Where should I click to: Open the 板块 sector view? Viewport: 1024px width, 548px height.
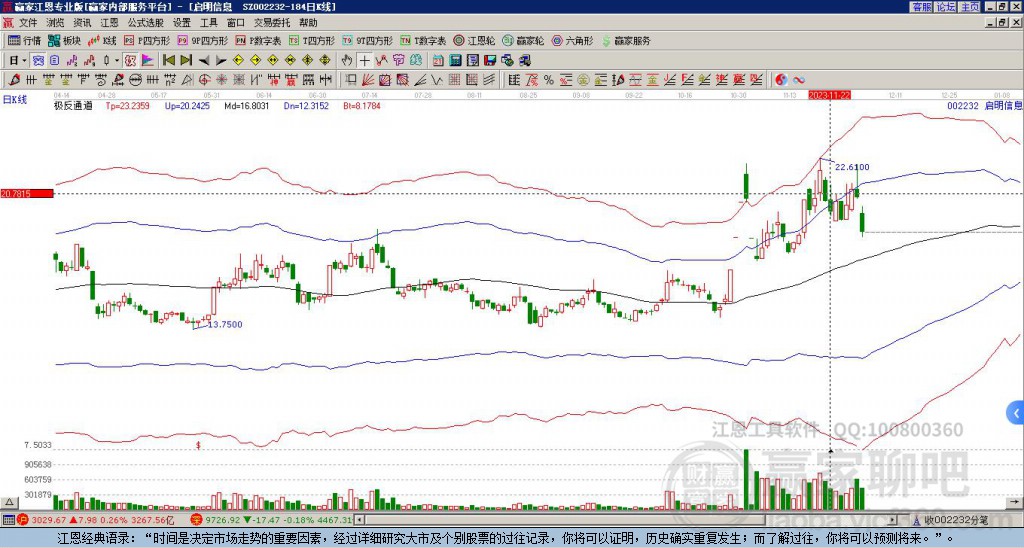point(64,40)
